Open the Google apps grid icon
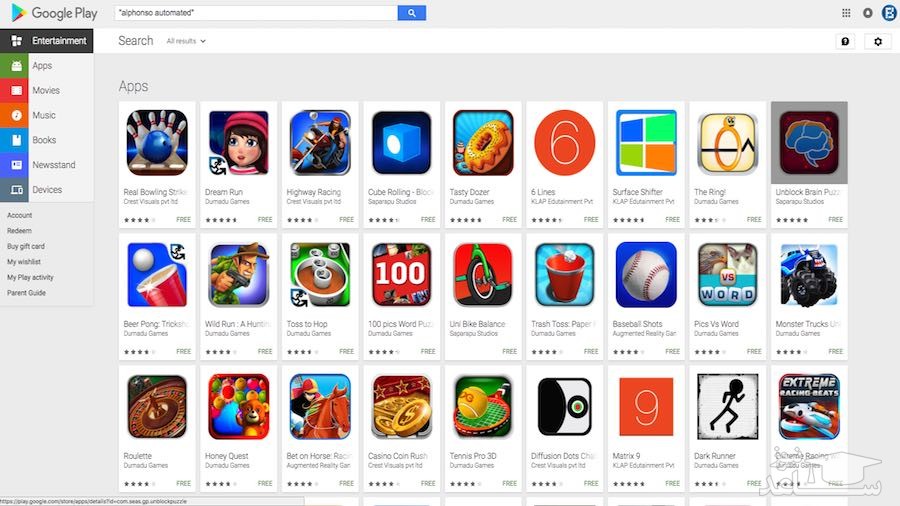The image size is (900, 506). 846,13
